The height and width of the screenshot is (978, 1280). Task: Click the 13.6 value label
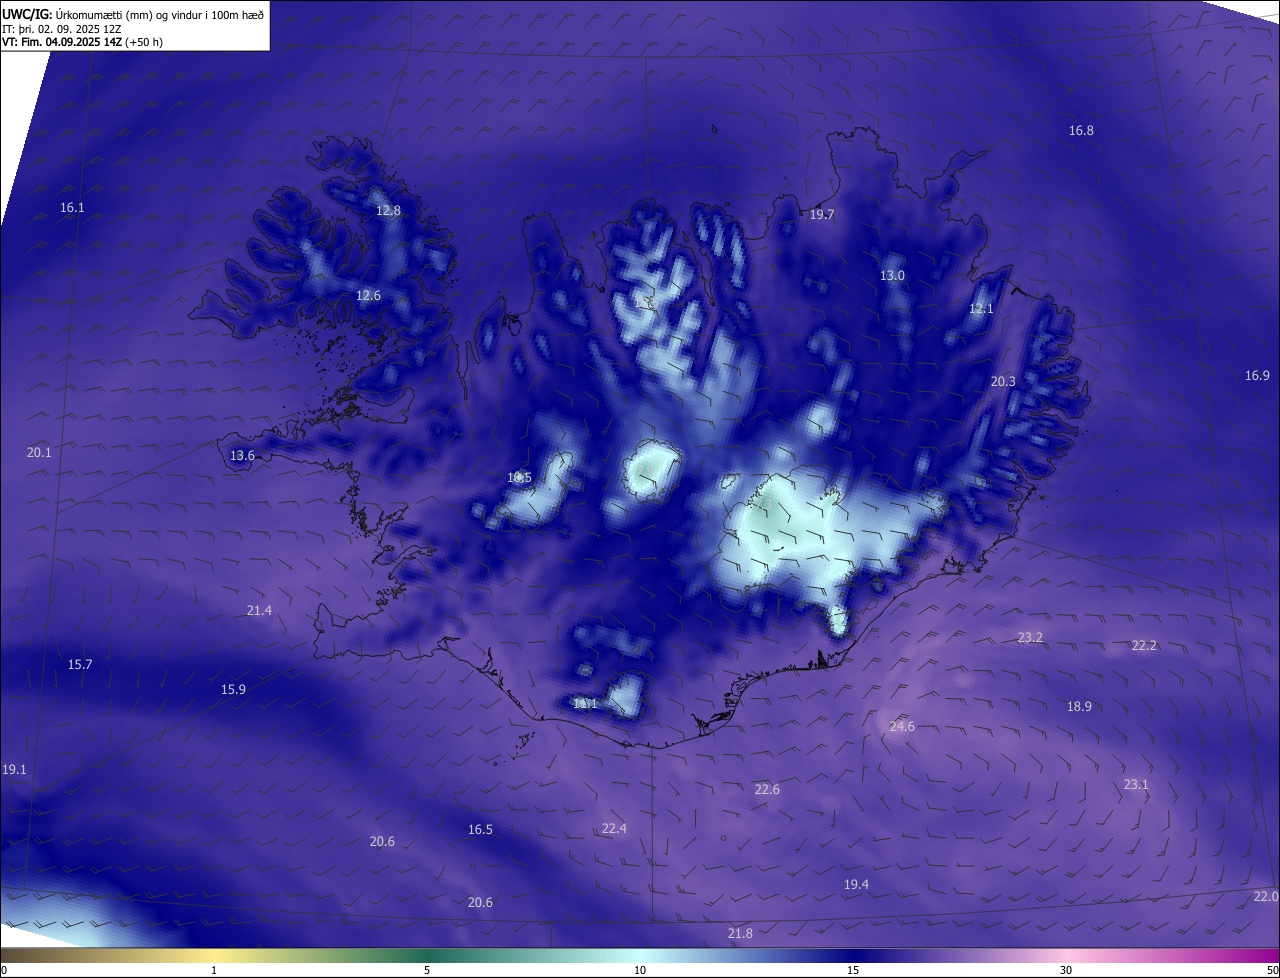pos(242,456)
